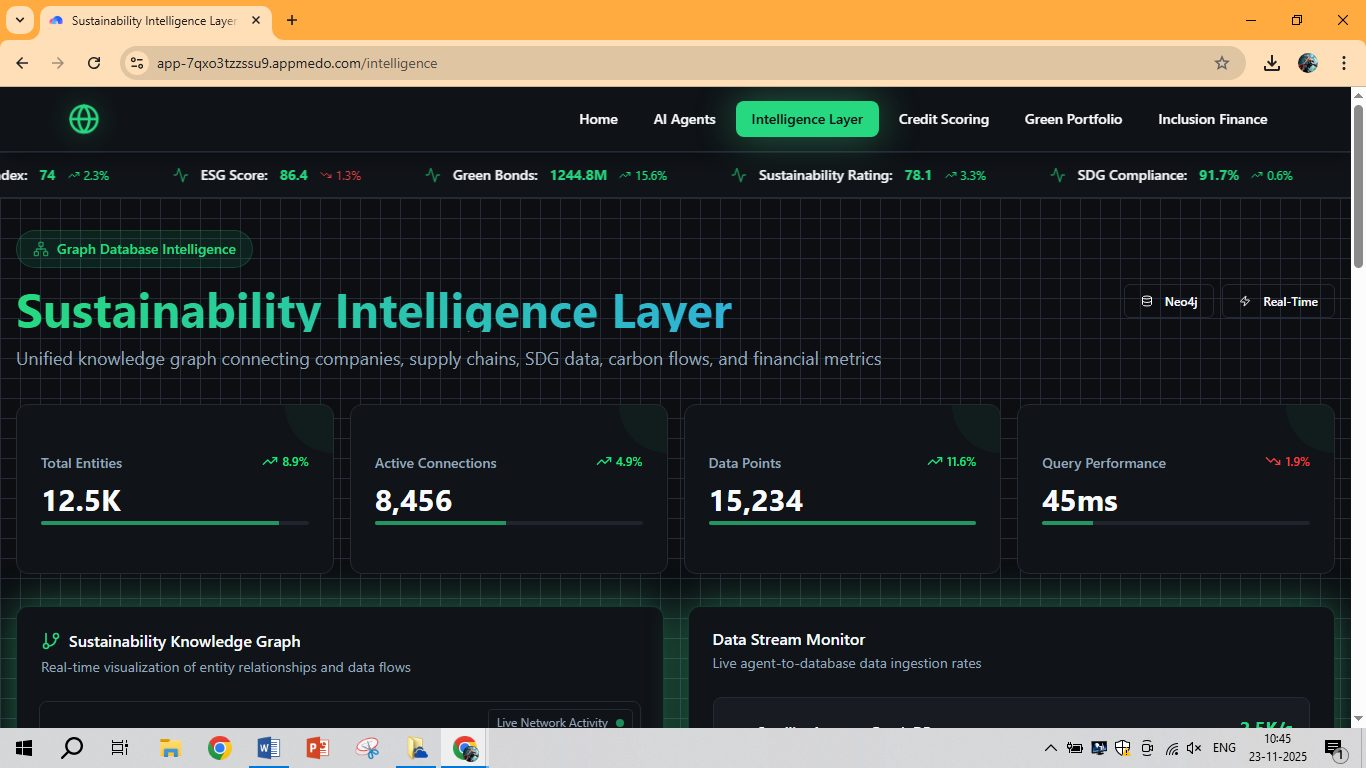Go to the AI Agents nav item

click(x=685, y=119)
